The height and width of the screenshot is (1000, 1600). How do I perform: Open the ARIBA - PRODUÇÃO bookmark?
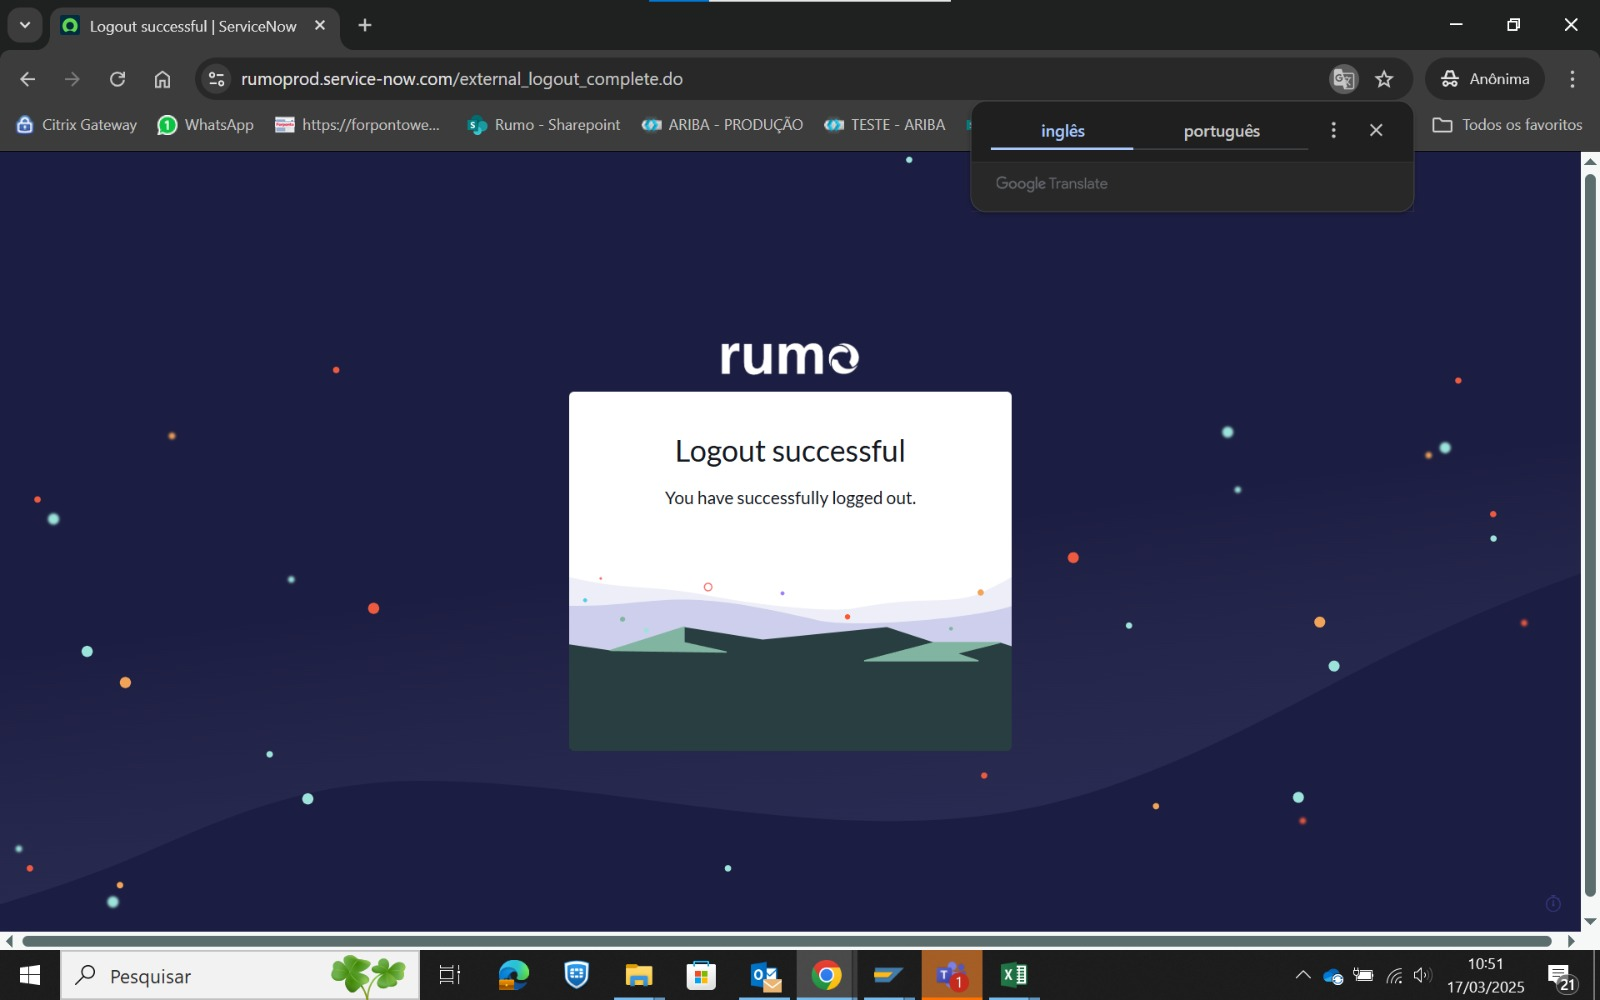coord(723,125)
